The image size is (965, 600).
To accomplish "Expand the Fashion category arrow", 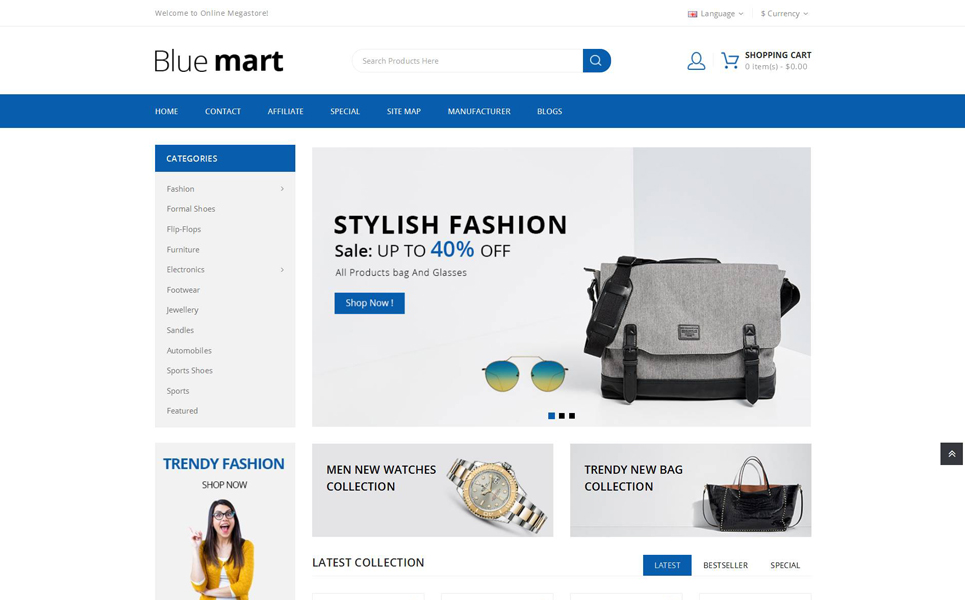I will point(282,189).
